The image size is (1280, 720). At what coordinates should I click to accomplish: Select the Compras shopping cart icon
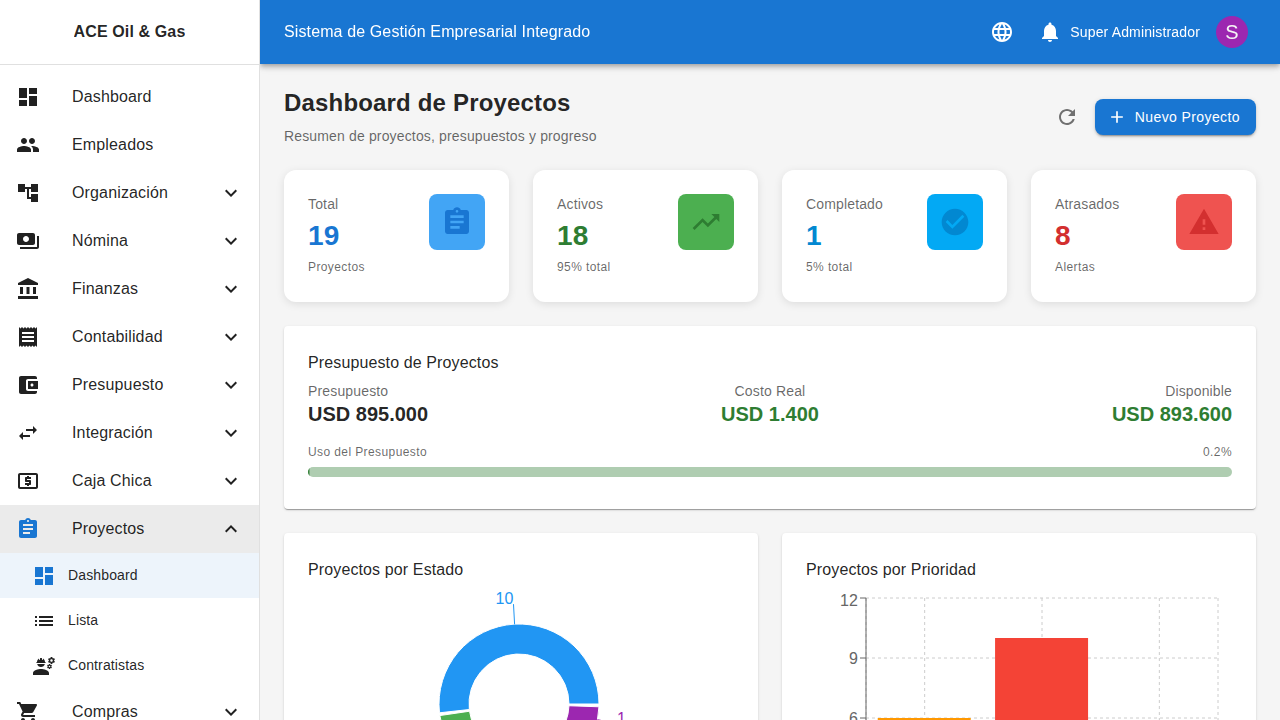28,710
